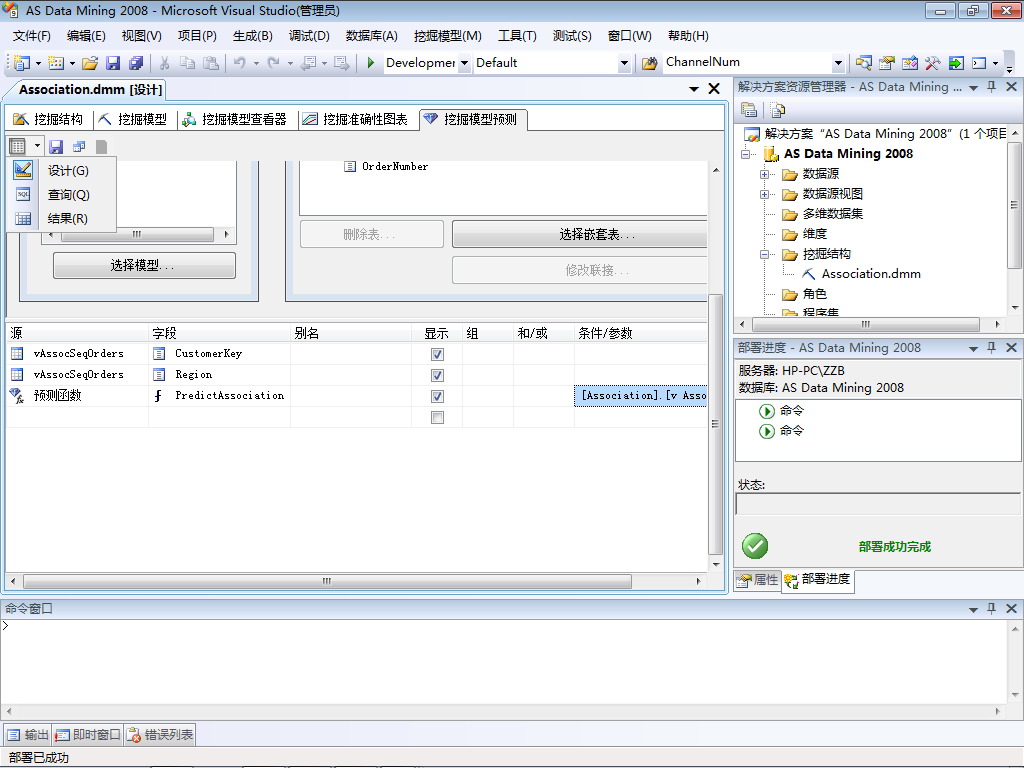Open the Toolbox hammer-wrench icon
1024x768 pixels.
pyautogui.click(x=933, y=63)
